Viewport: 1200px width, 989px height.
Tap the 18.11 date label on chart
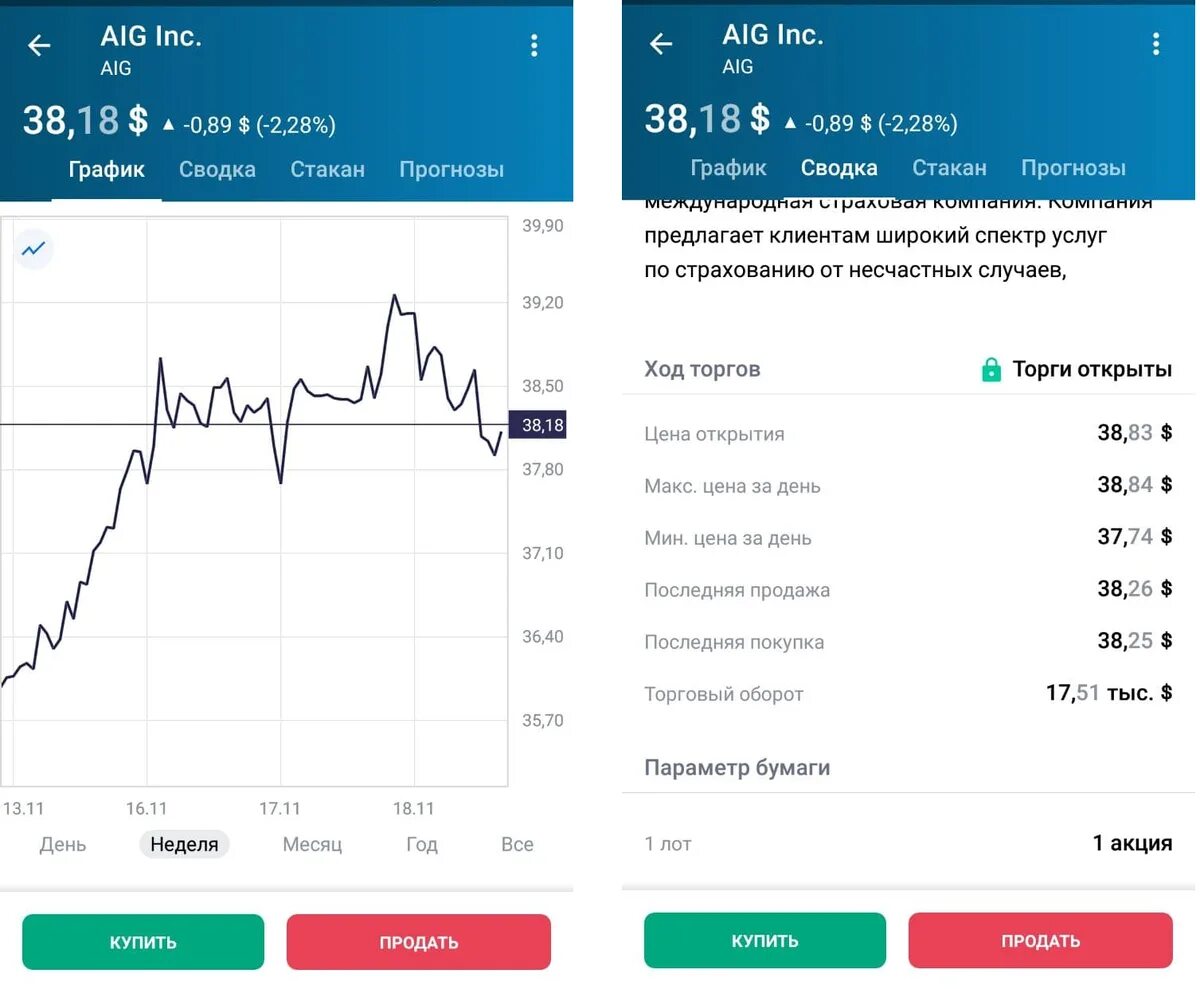[x=413, y=808]
